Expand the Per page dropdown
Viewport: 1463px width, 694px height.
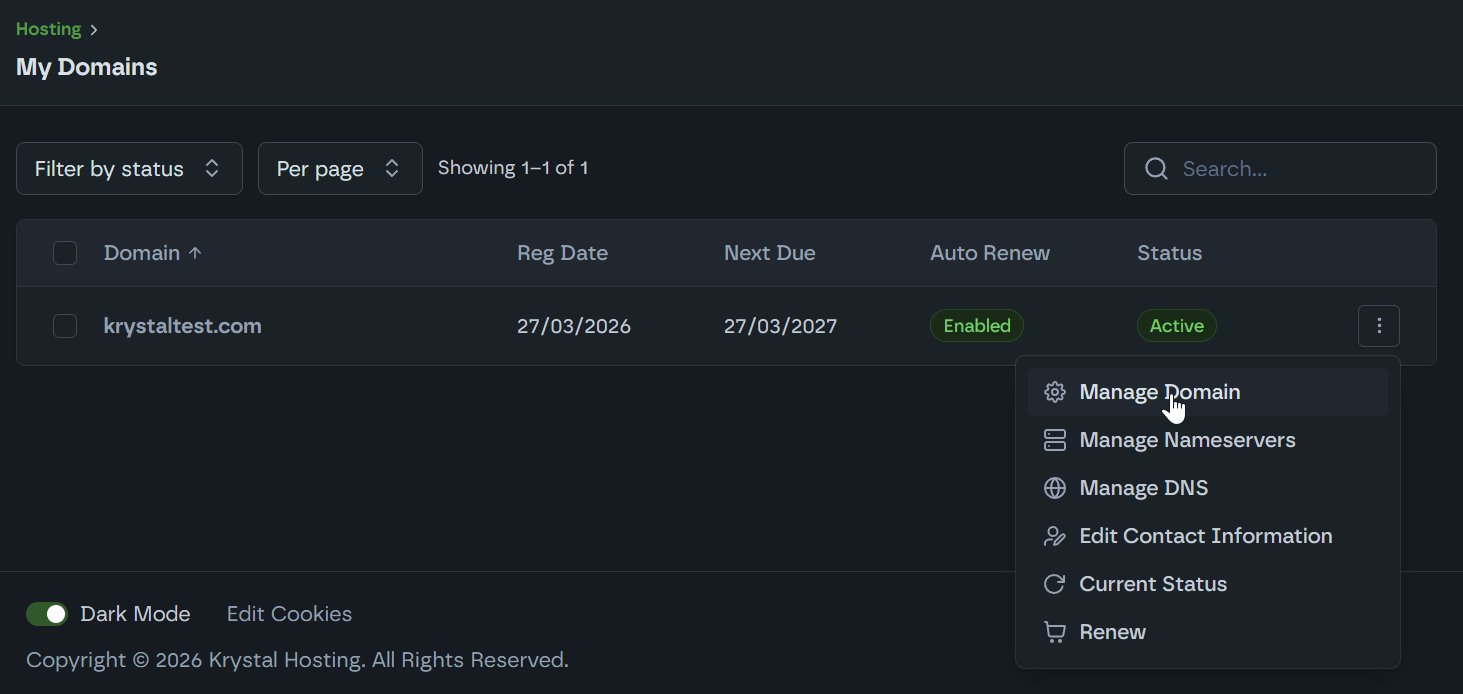pyautogui.click(x=340, y=169)
